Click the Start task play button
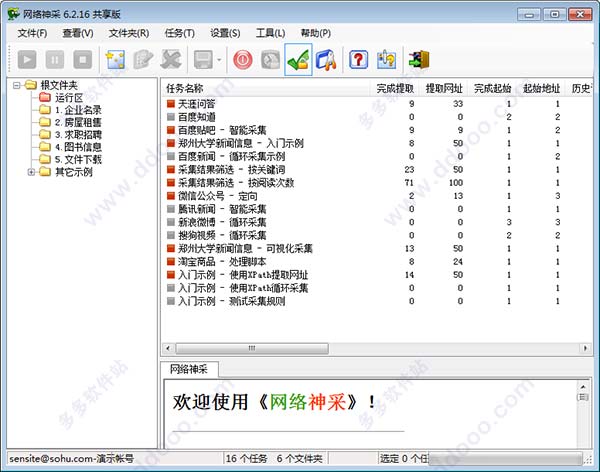Image resolution: width=600 pixels, height=472 pixels. tap(27, 60)
